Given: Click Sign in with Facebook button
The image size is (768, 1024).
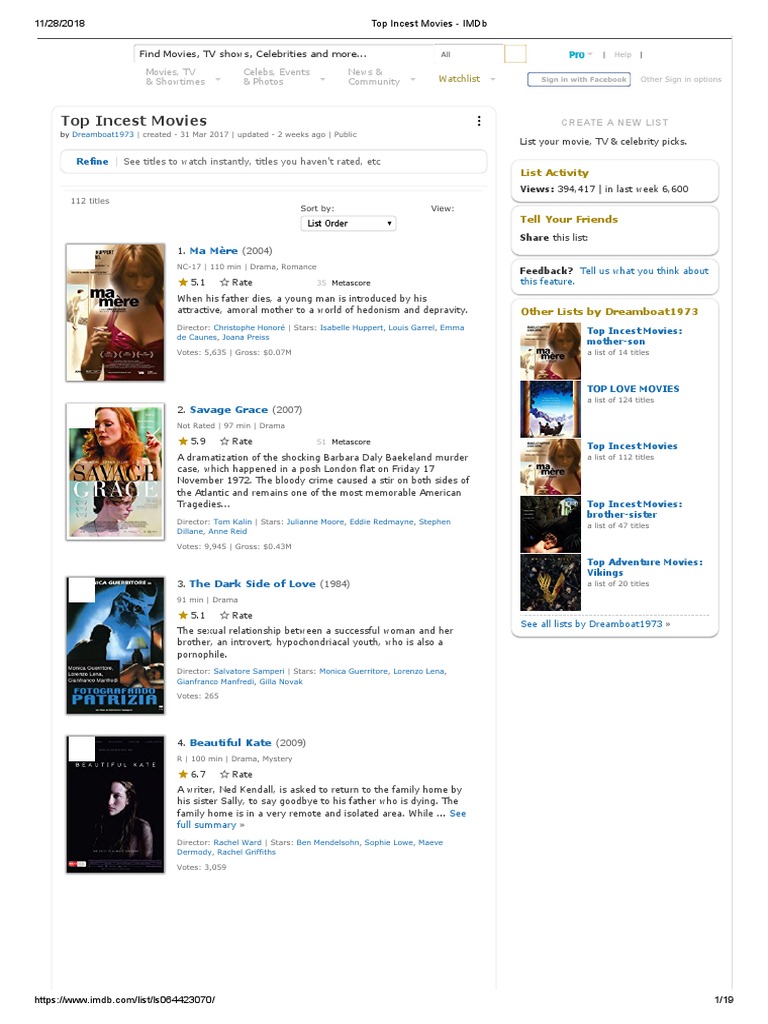Looking at the screenshot, I should [x=579, y=80].
